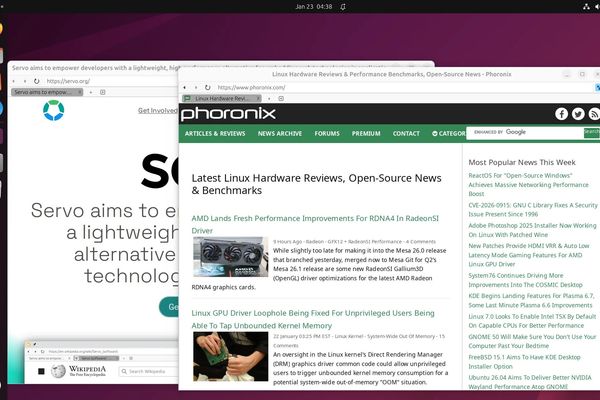
Task: Close the 'Servo aims to empow...' tab
Action: 80,92
